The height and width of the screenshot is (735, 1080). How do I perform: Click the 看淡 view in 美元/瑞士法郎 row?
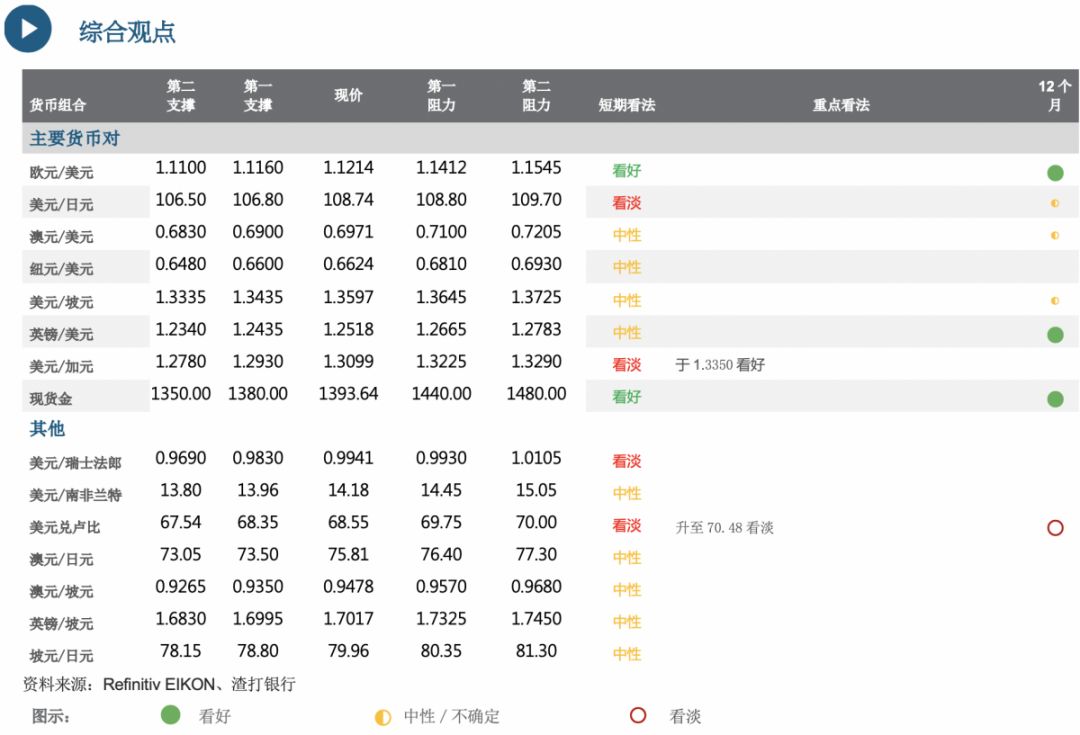click(x=627, y=461)
